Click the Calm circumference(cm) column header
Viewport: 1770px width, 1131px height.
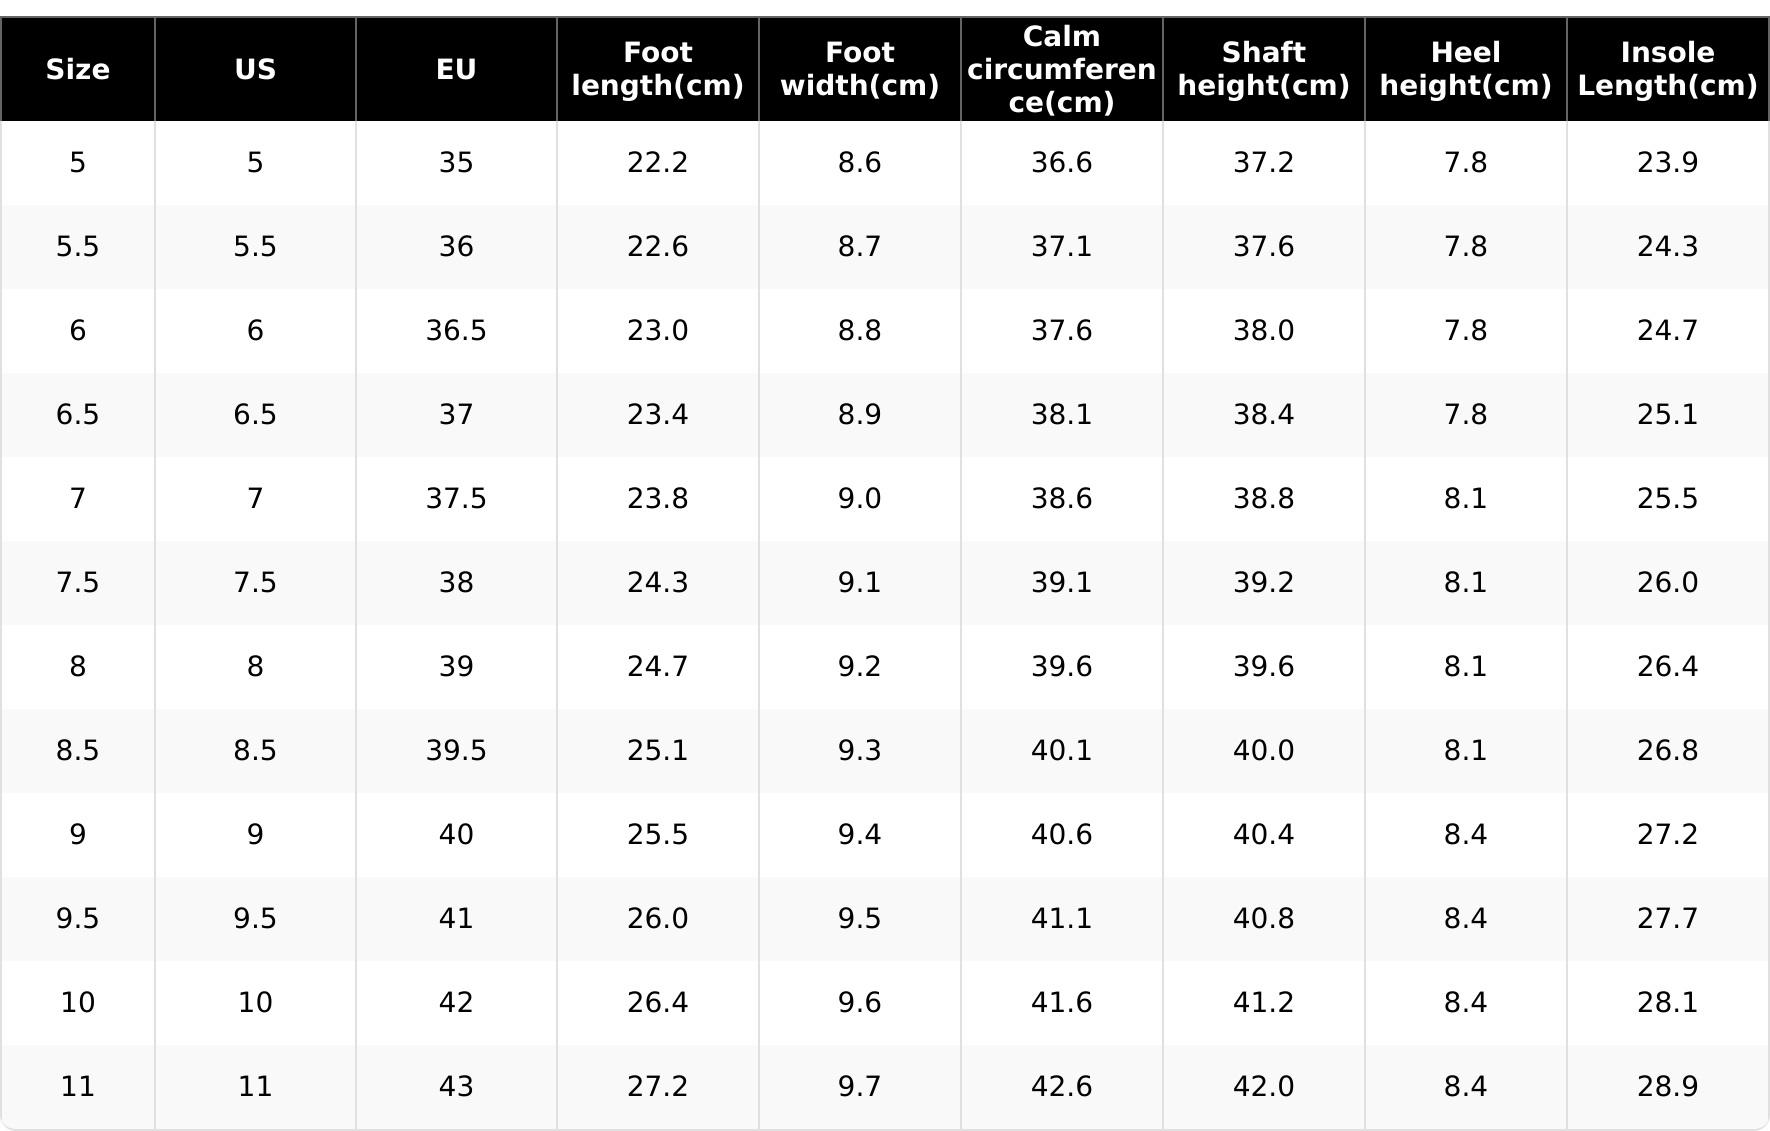click(x=1061, y=69)
